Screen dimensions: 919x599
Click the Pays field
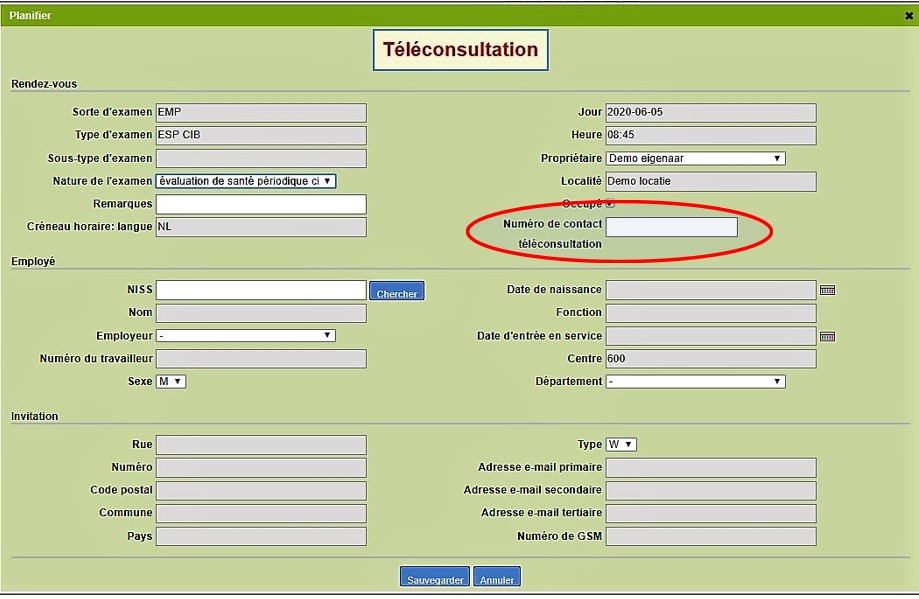tap(261, 536)
